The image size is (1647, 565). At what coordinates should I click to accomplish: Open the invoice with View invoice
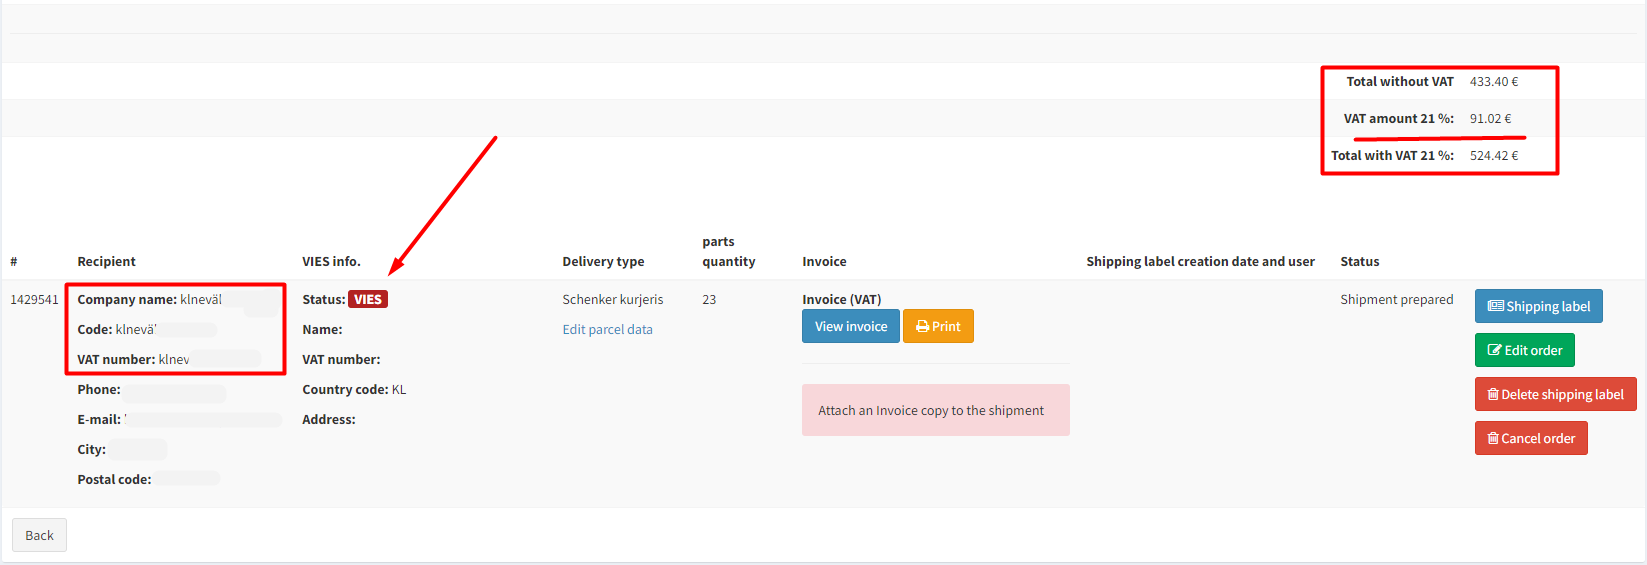pyautogui.click(x=850, y=327)
